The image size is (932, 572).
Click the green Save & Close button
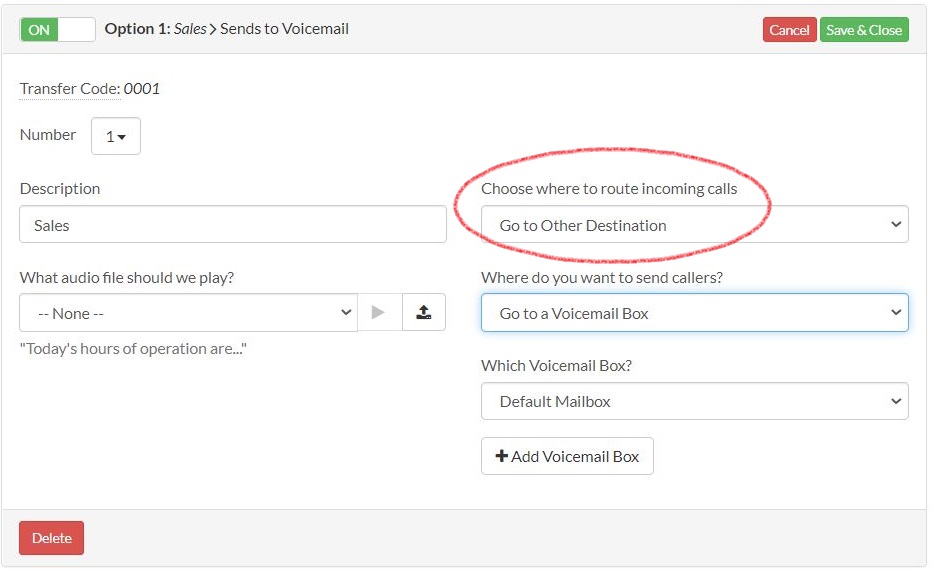coord(864,30)
